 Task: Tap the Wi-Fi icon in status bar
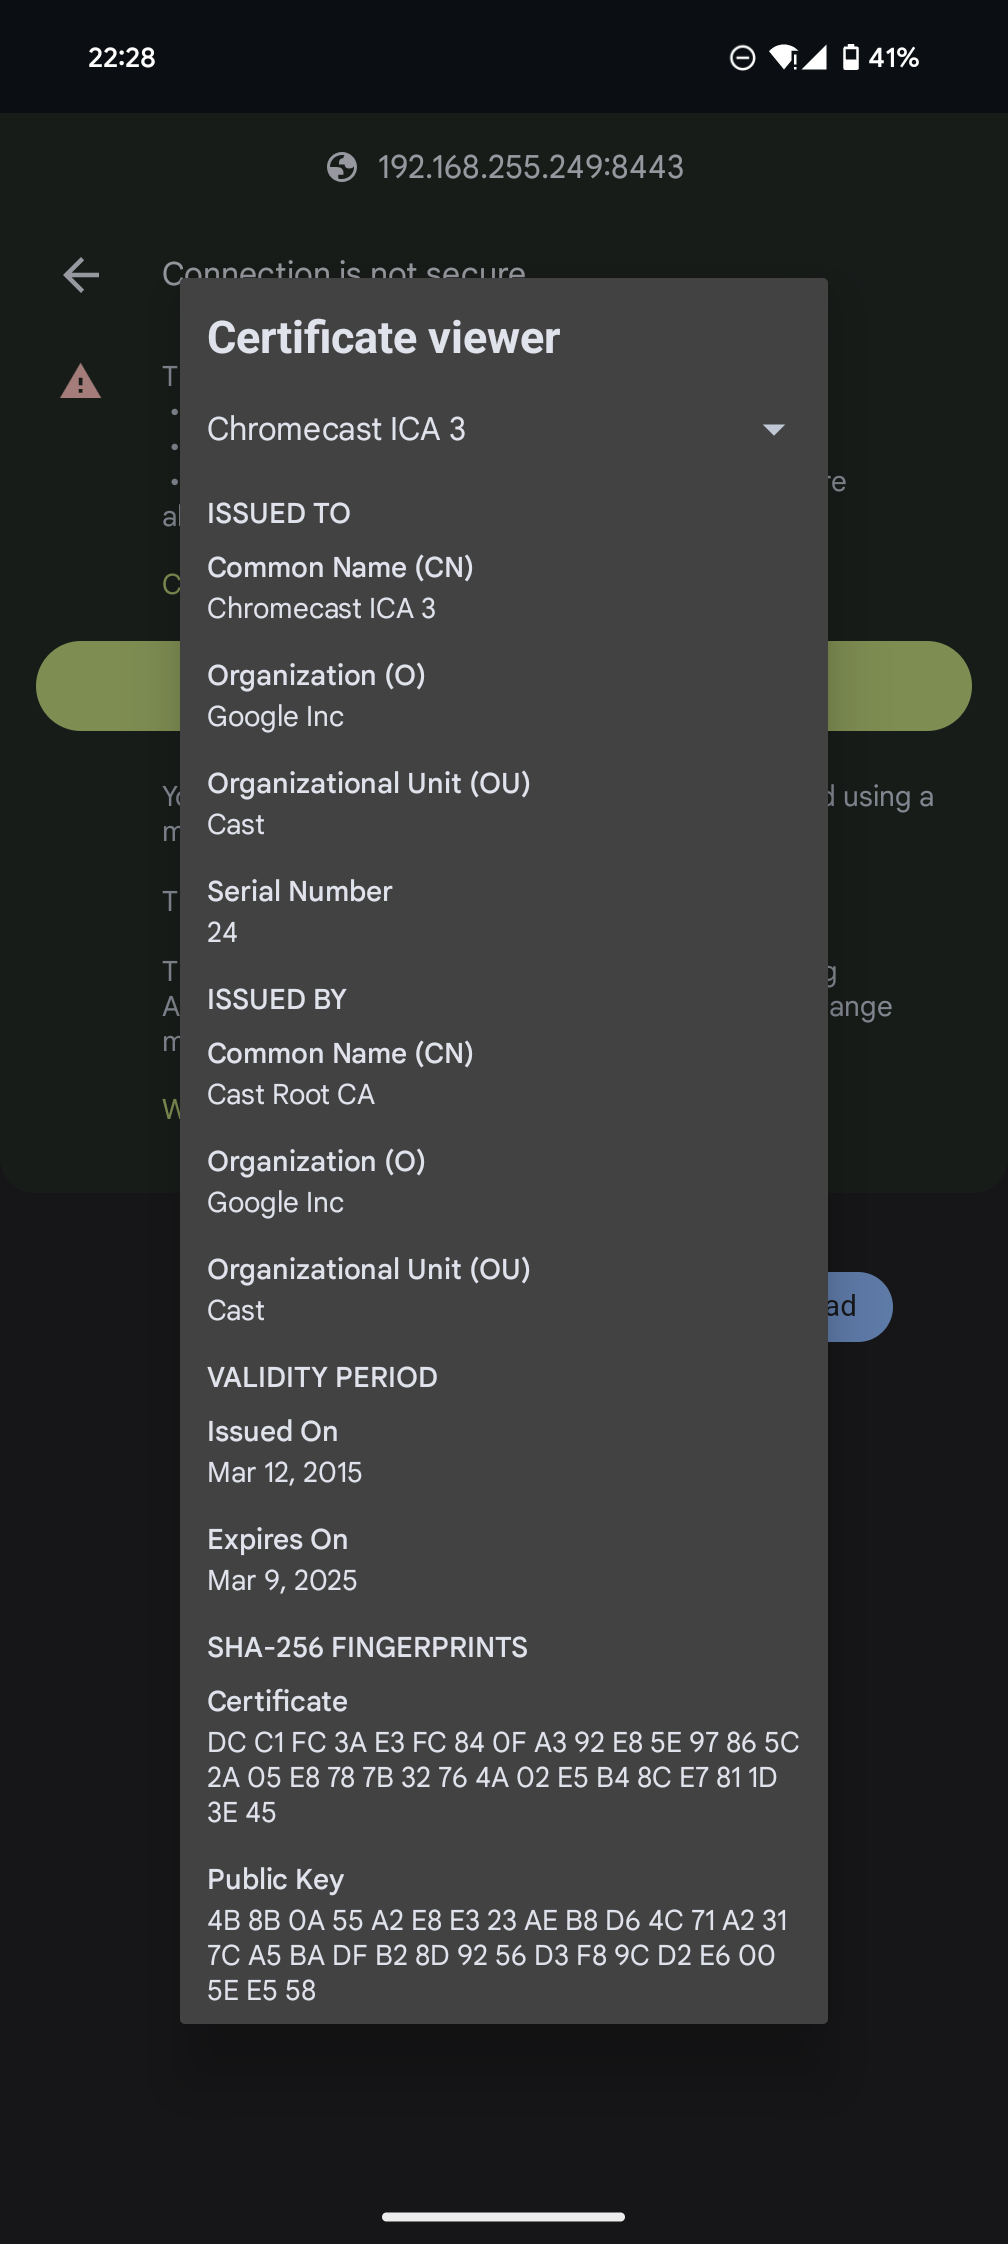(783, 57)
